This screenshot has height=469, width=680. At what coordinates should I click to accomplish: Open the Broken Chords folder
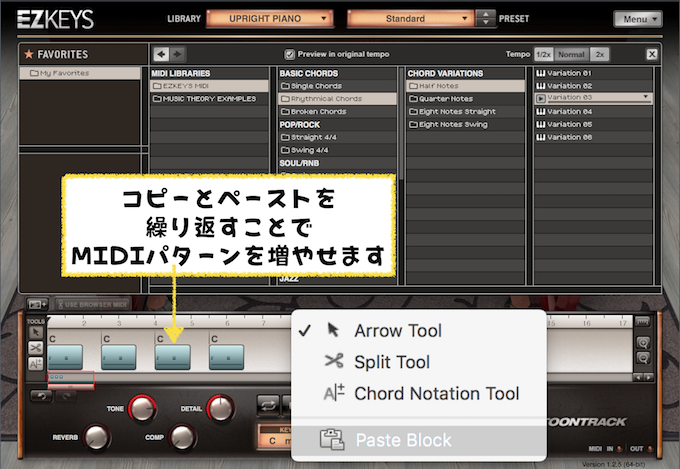pos(337,112)
